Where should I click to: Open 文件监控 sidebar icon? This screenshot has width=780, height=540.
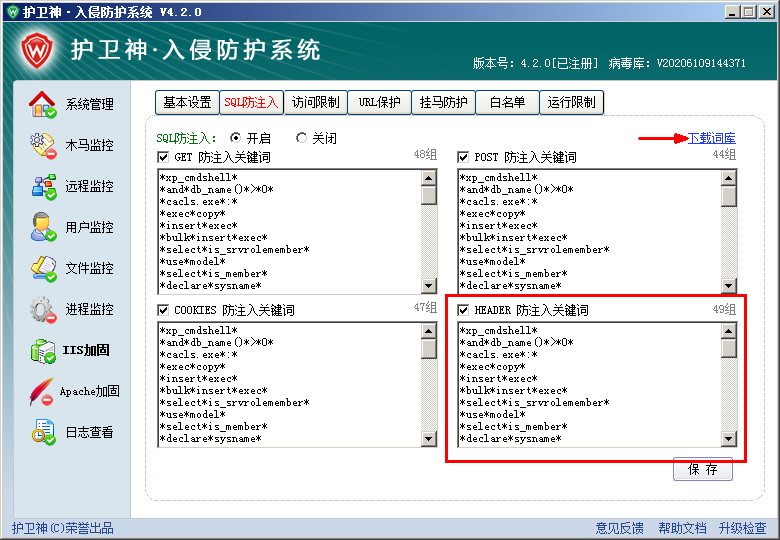click(x=43, y=268)
